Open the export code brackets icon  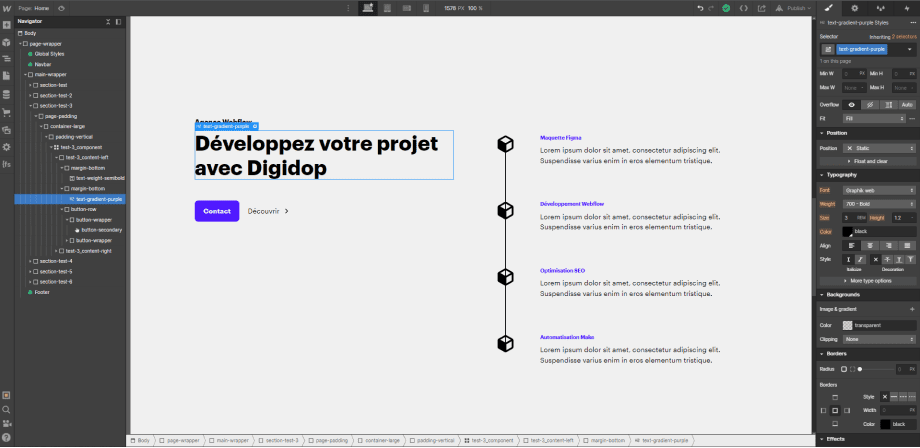tap(743, 8)
